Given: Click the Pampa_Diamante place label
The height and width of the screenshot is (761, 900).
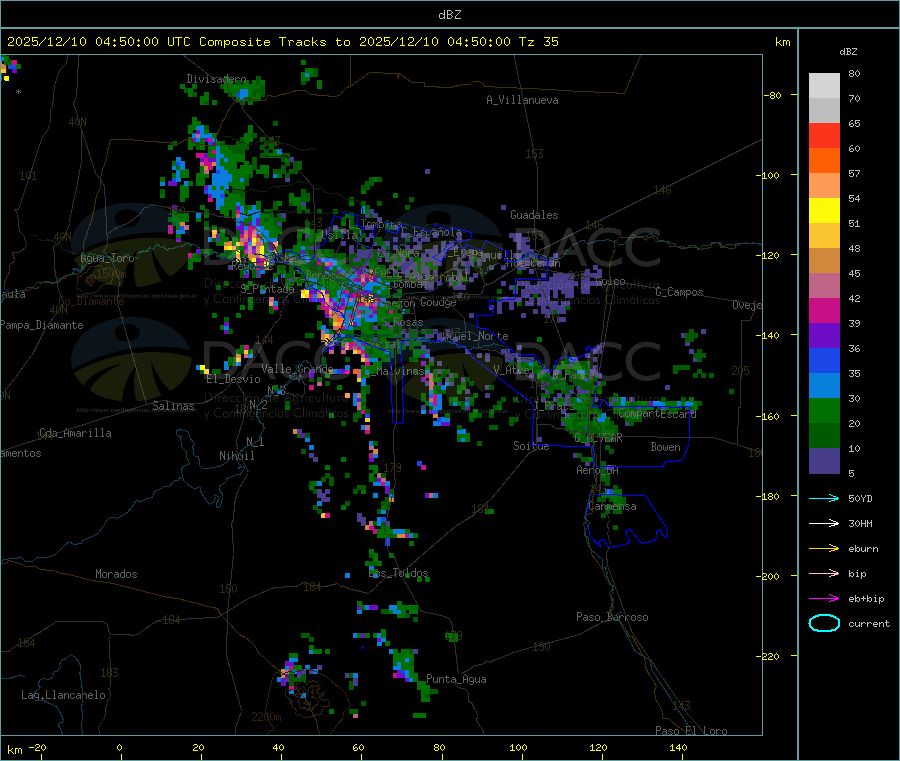Looking at the screenshot, I should click(x=42, y=325).
